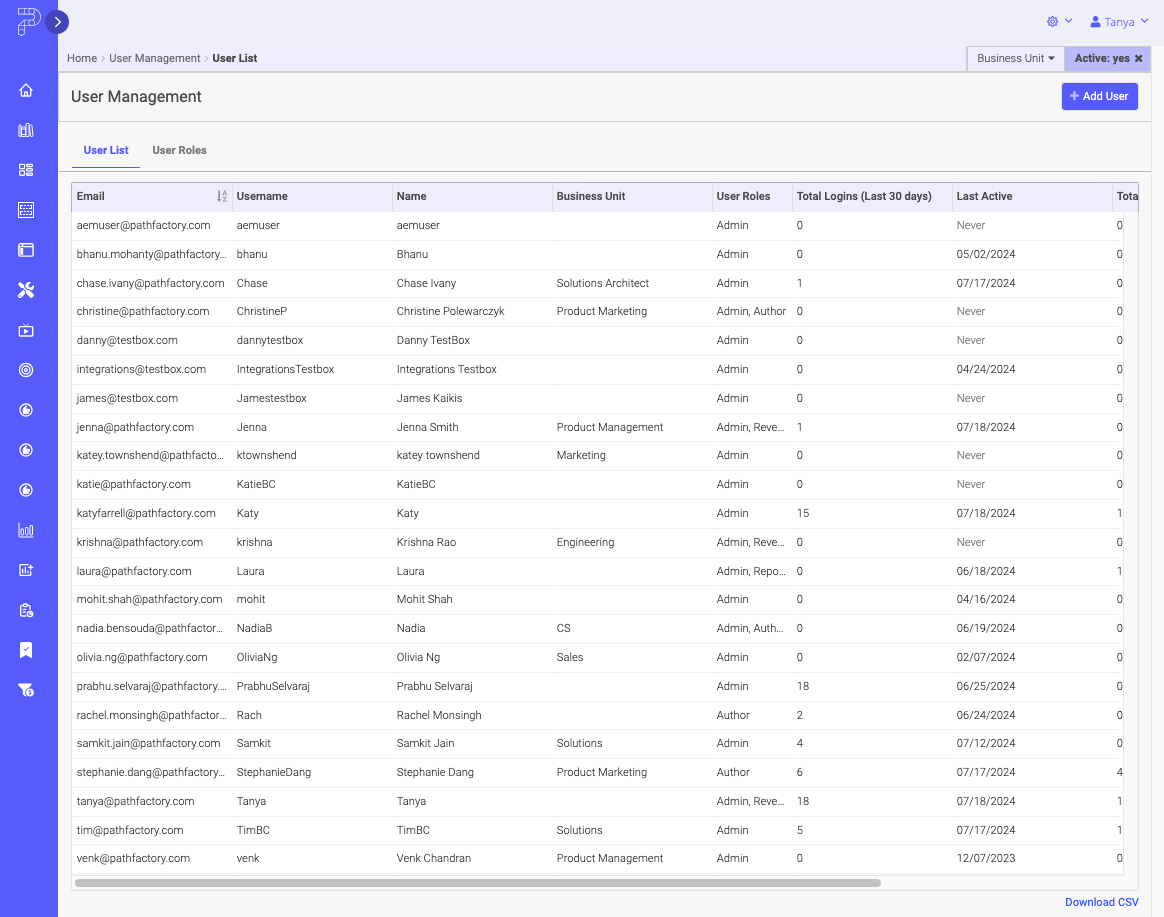Click the PathFactory logo in sidebar
The image size is (1164, 917).
click(x=27, y=22)
